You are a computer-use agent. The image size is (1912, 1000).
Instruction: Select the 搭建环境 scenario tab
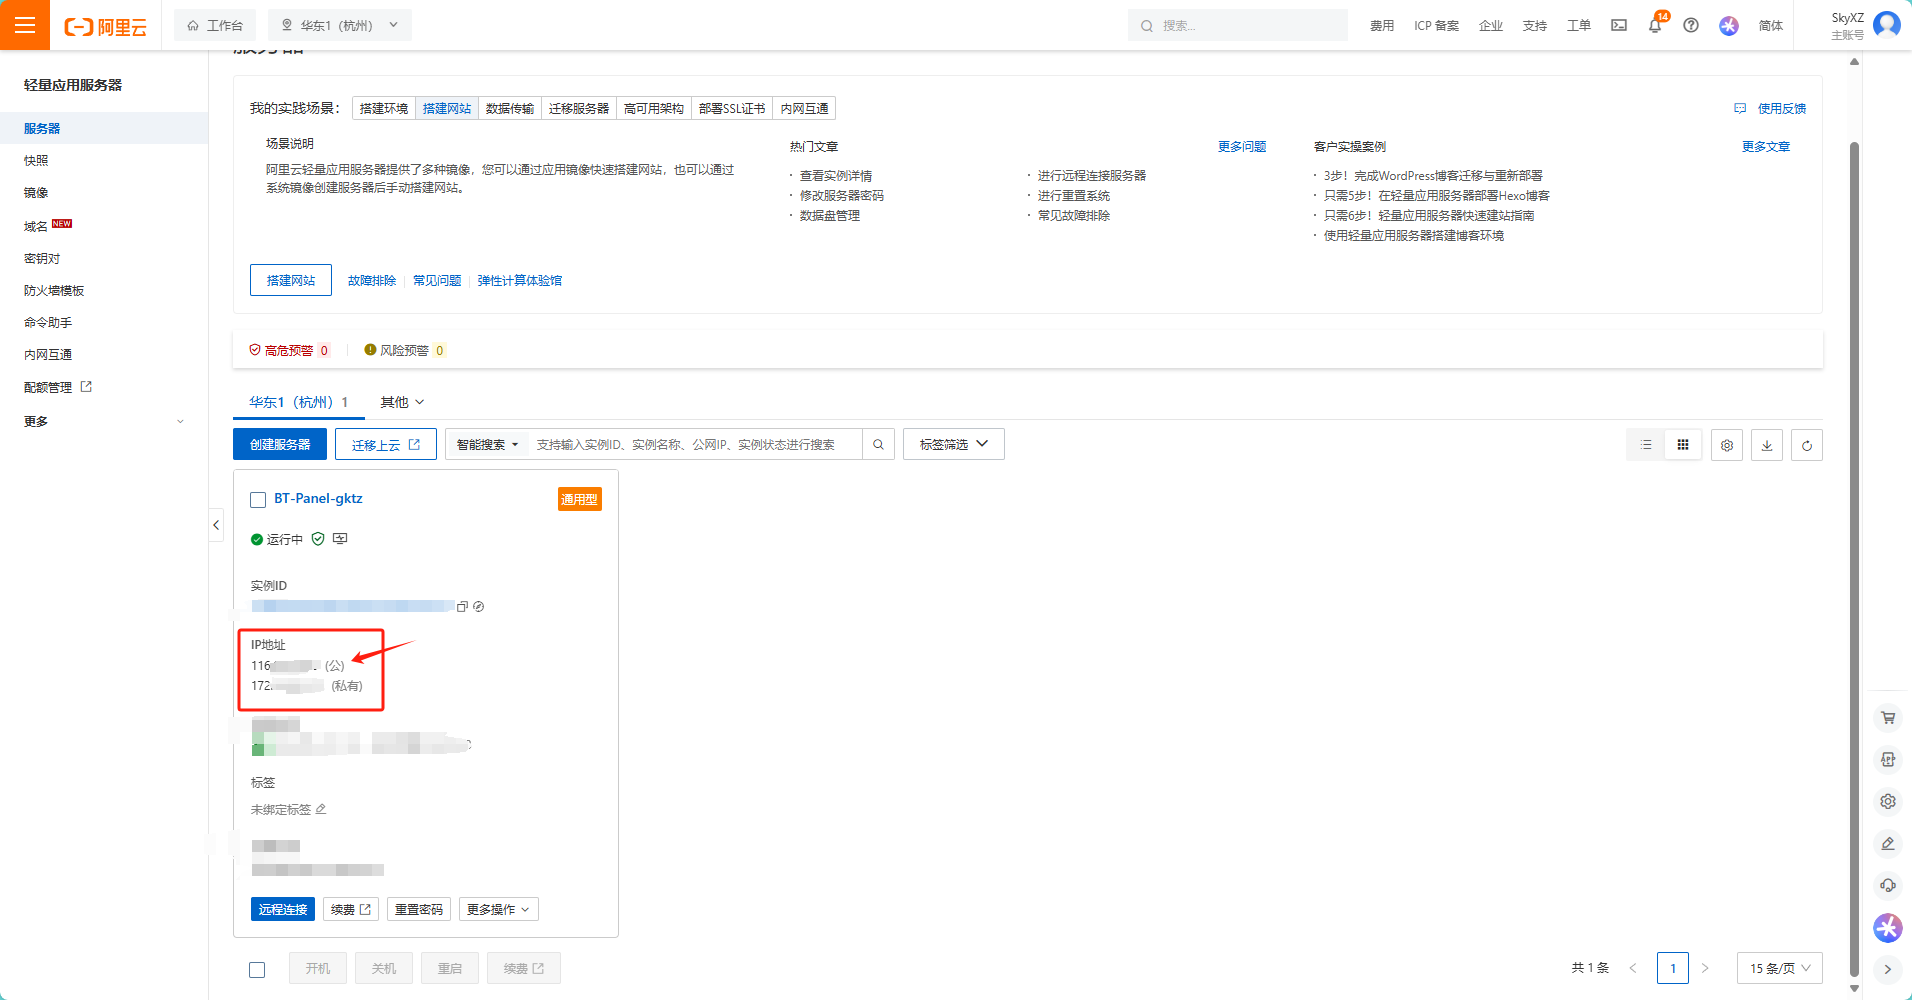tap(384, 108)
